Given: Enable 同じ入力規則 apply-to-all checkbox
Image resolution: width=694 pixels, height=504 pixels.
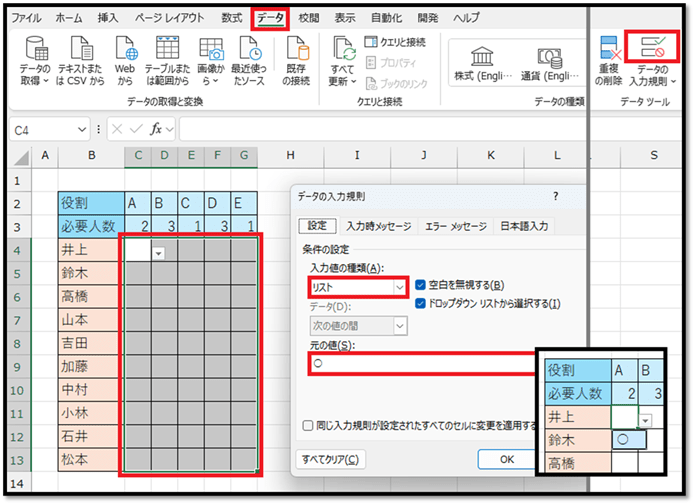Looking at the screenshot, I should (308, 426).
